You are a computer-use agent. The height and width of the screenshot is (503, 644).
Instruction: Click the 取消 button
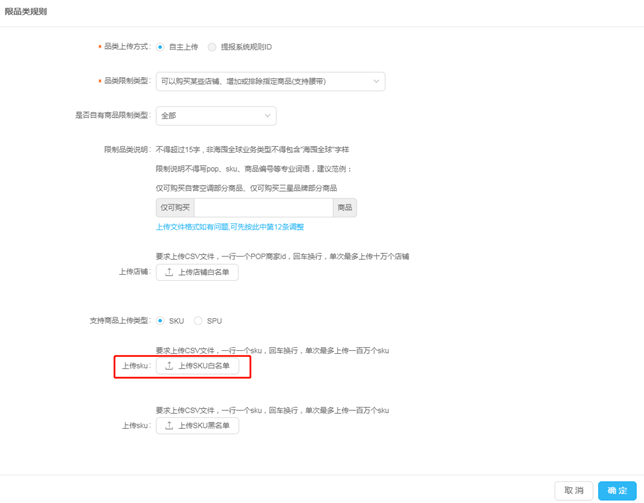tap(573, 490)
